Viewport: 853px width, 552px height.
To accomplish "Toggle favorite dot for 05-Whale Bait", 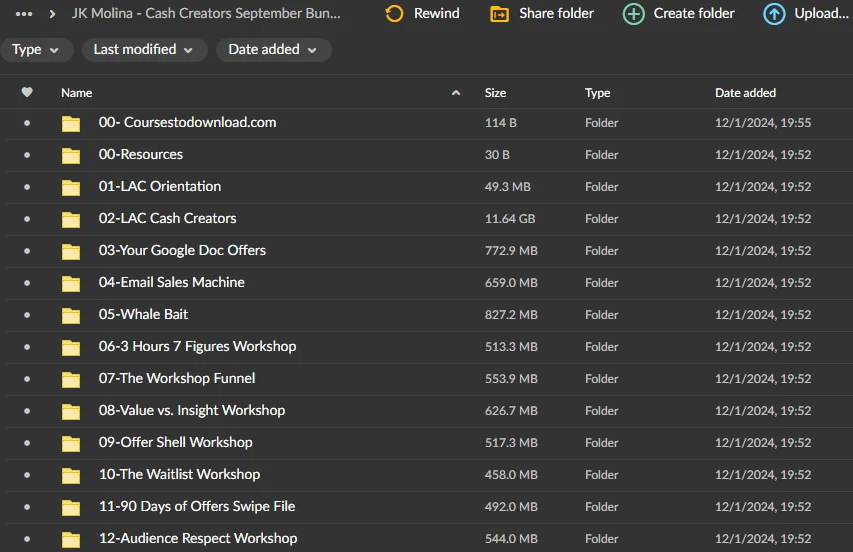I will pos(27,315).
